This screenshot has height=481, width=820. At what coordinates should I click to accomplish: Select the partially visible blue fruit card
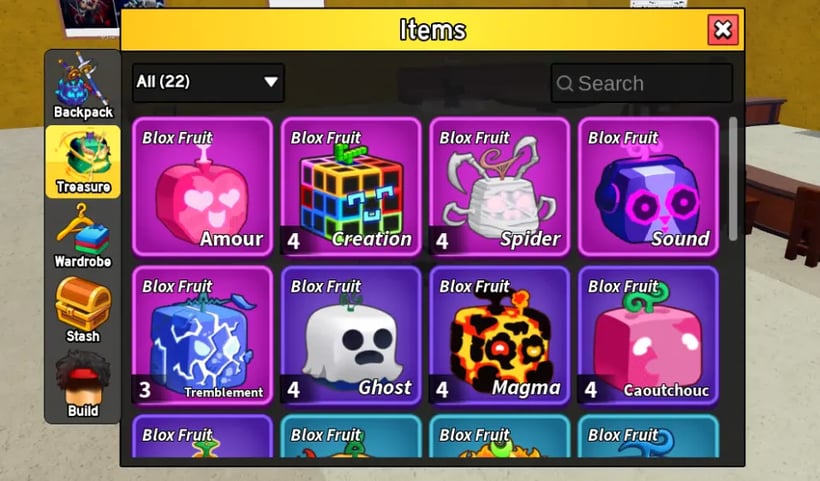(x=648, y=436)
